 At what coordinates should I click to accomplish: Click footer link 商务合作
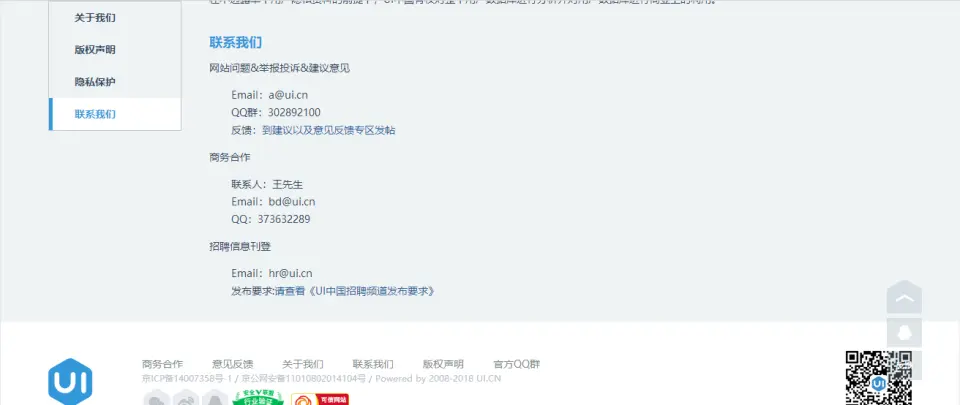[162, 364]
